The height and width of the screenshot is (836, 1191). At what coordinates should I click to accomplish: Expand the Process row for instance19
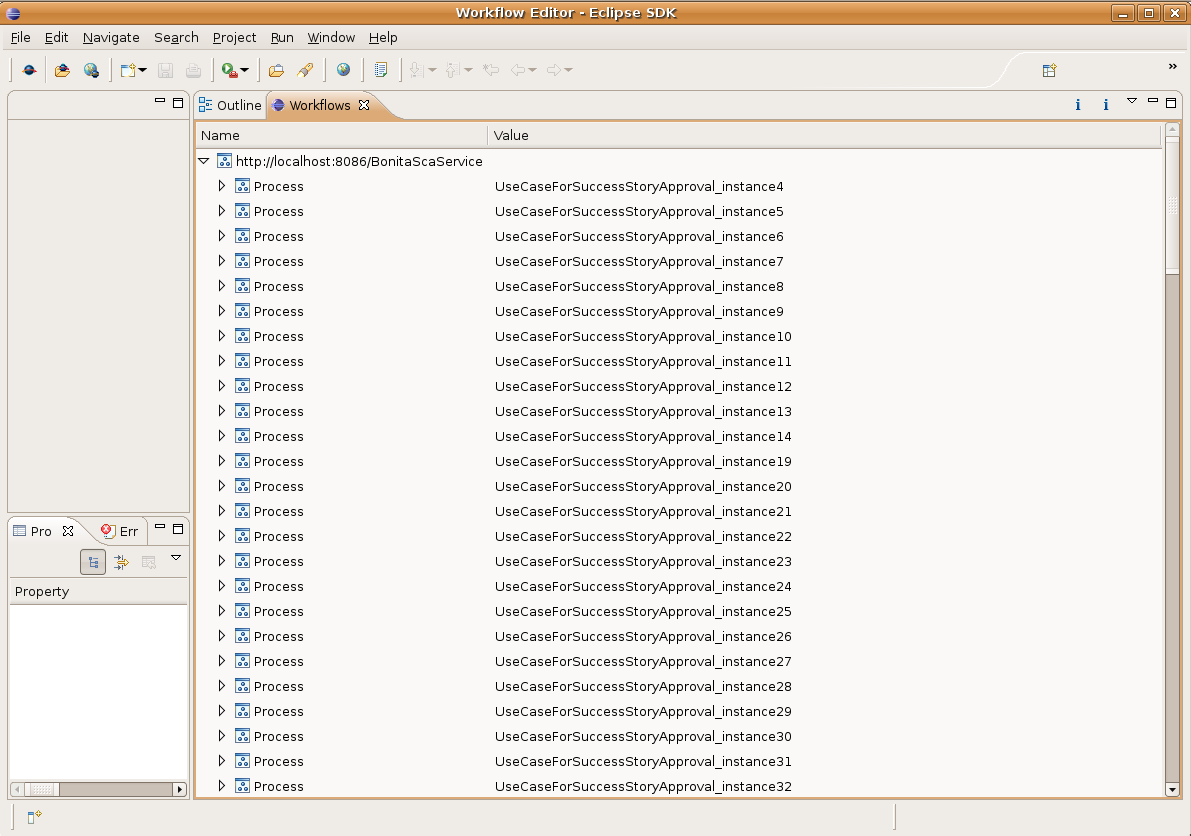coord(222,461)
